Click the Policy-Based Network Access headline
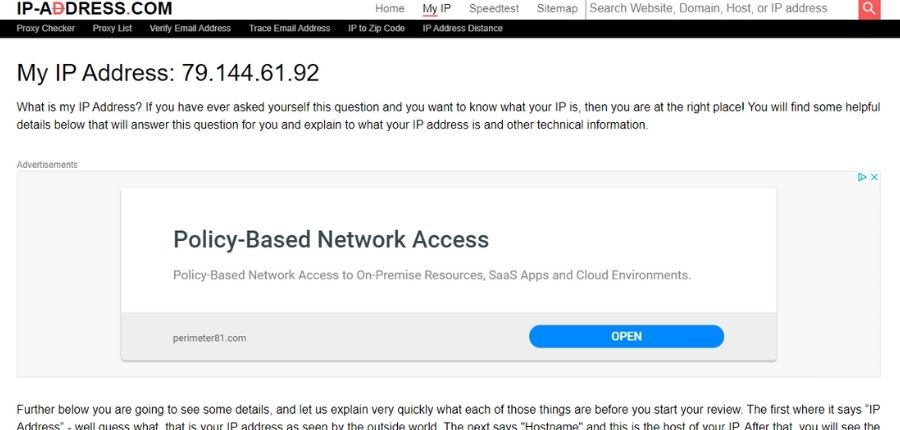The height and width of the screenshot is (430, 900). point(331,239)
